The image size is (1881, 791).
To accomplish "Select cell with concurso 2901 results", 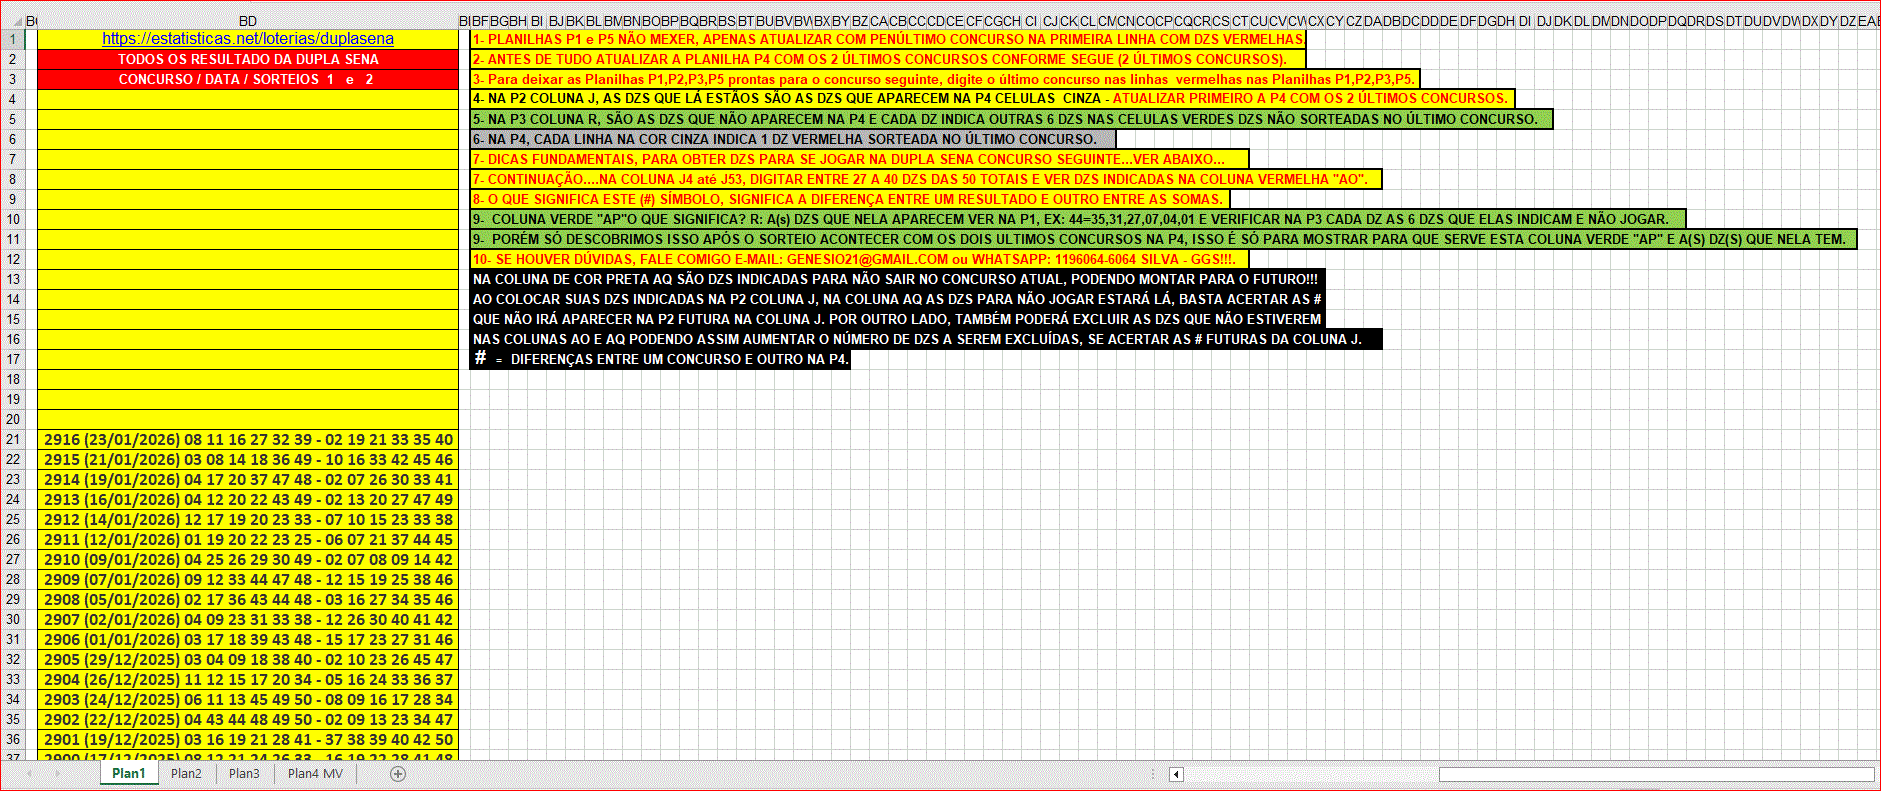I will point(248,740).
